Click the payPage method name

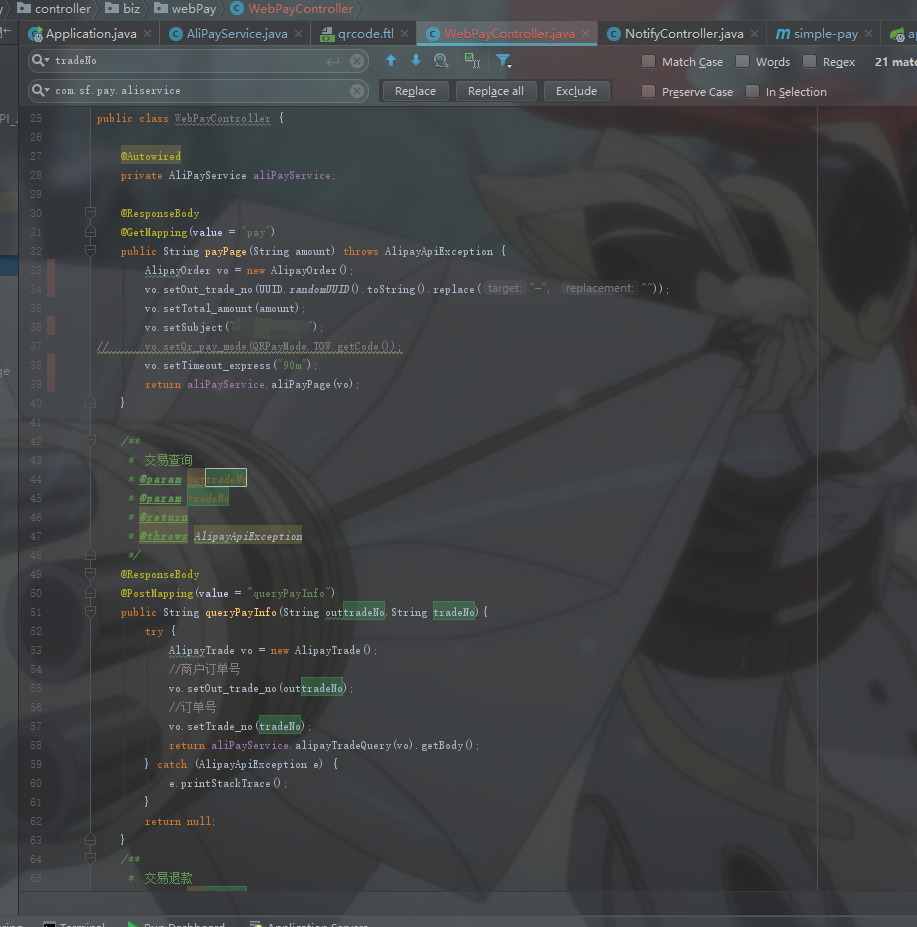[225, 251]
